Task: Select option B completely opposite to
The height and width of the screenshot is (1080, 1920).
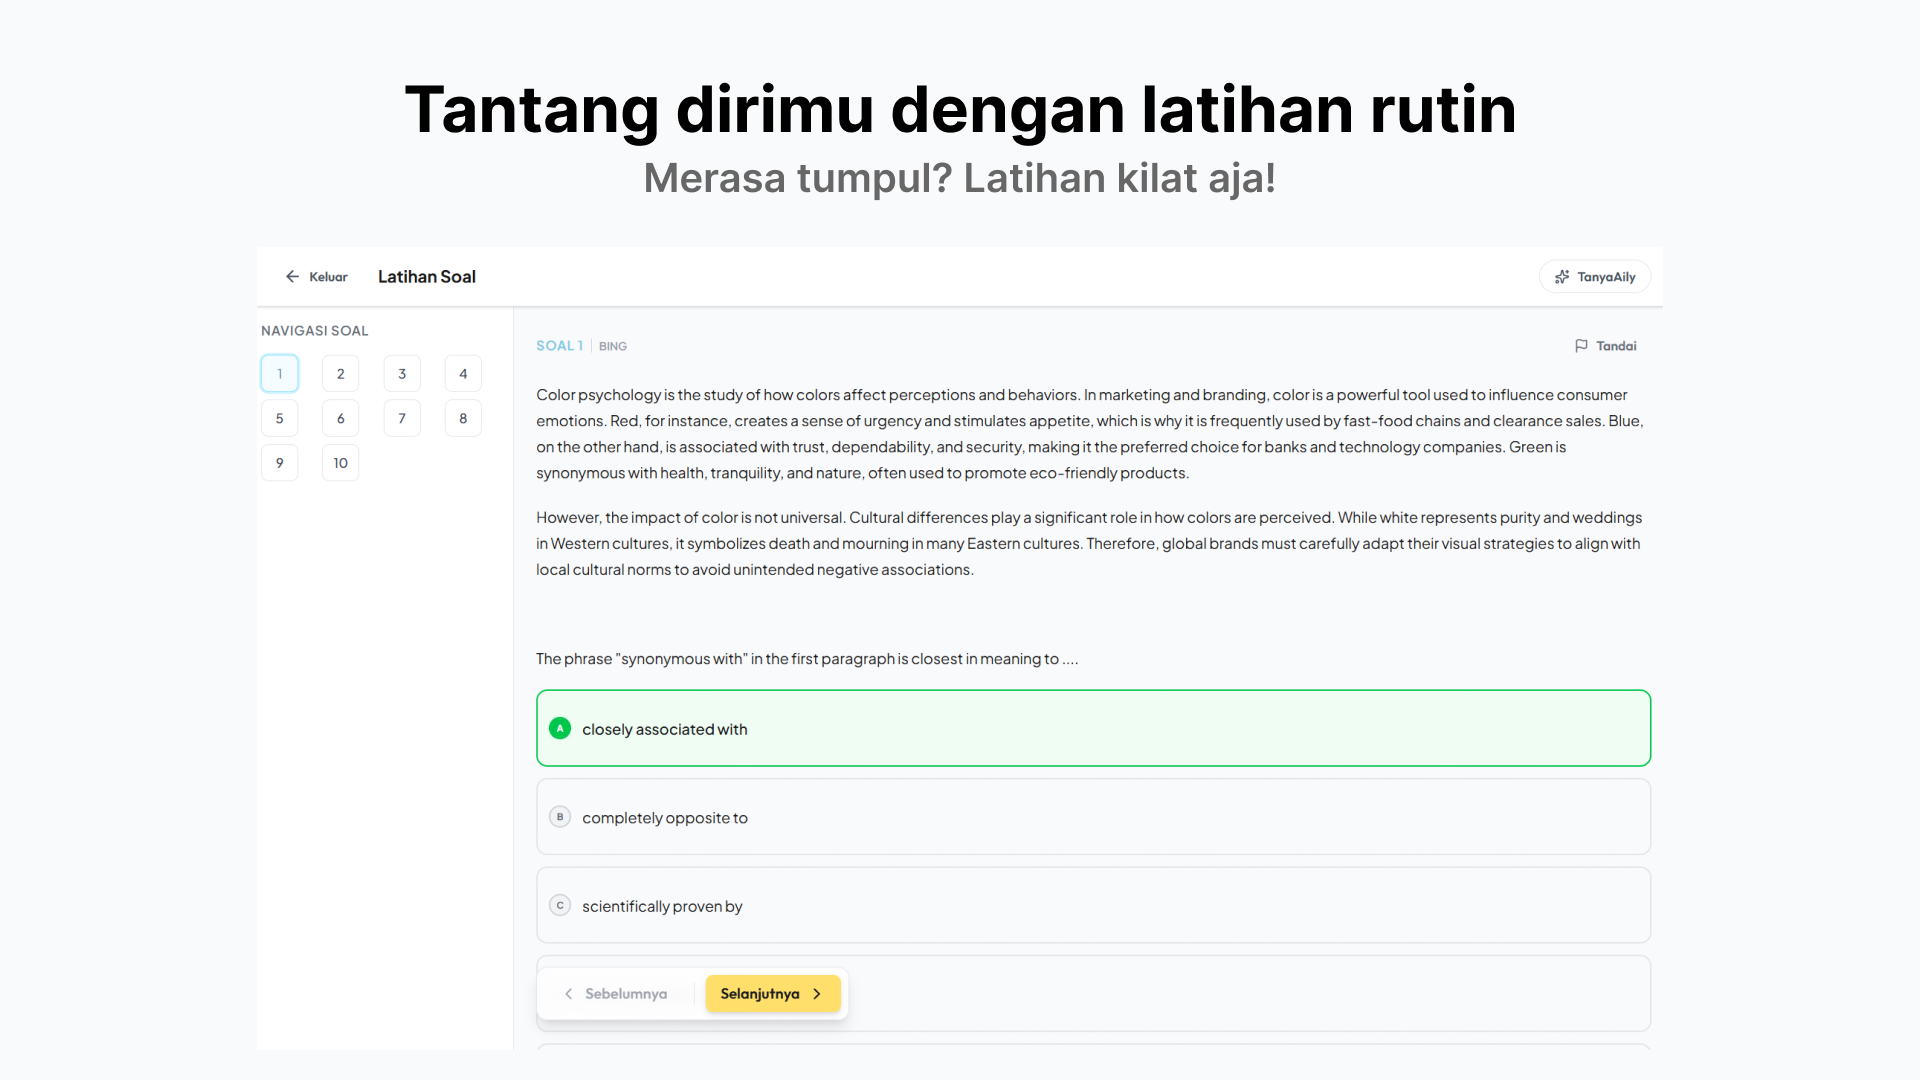Action: (665, 818)
